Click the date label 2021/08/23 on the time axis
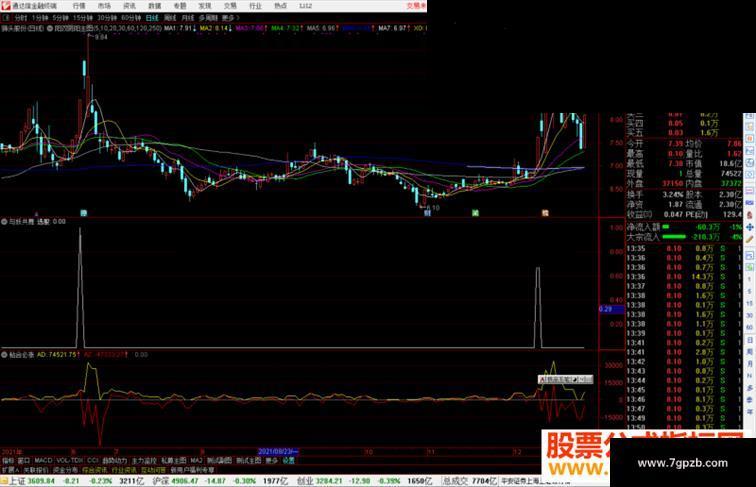This screenshot has width=756, height=487. [x=278, y=452]
